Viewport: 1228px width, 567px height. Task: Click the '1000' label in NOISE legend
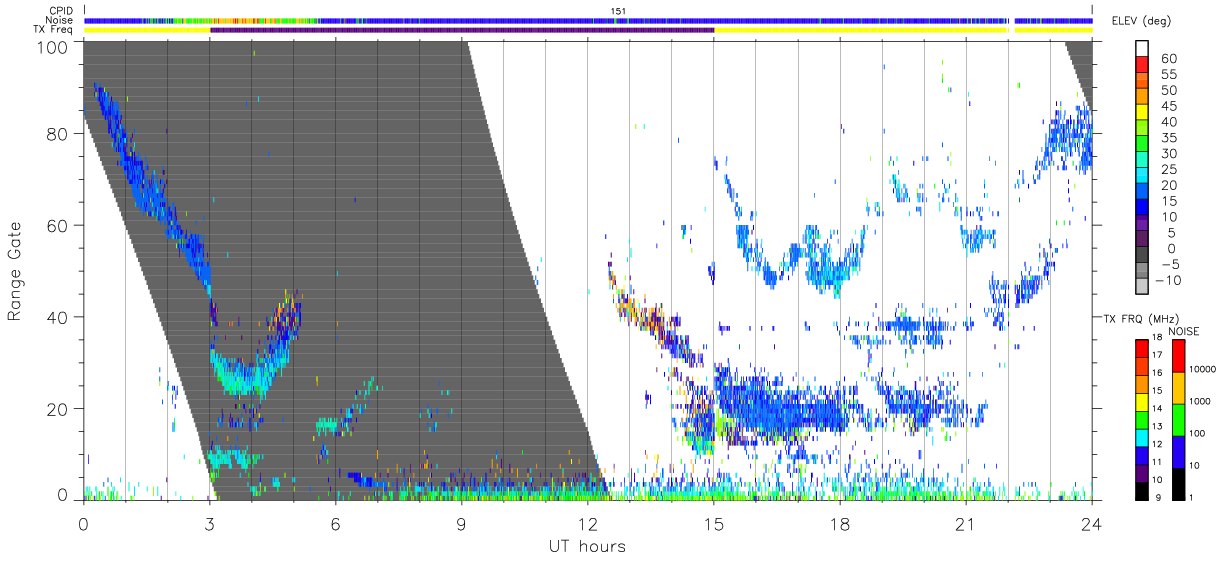click(x=1202, y=401)
